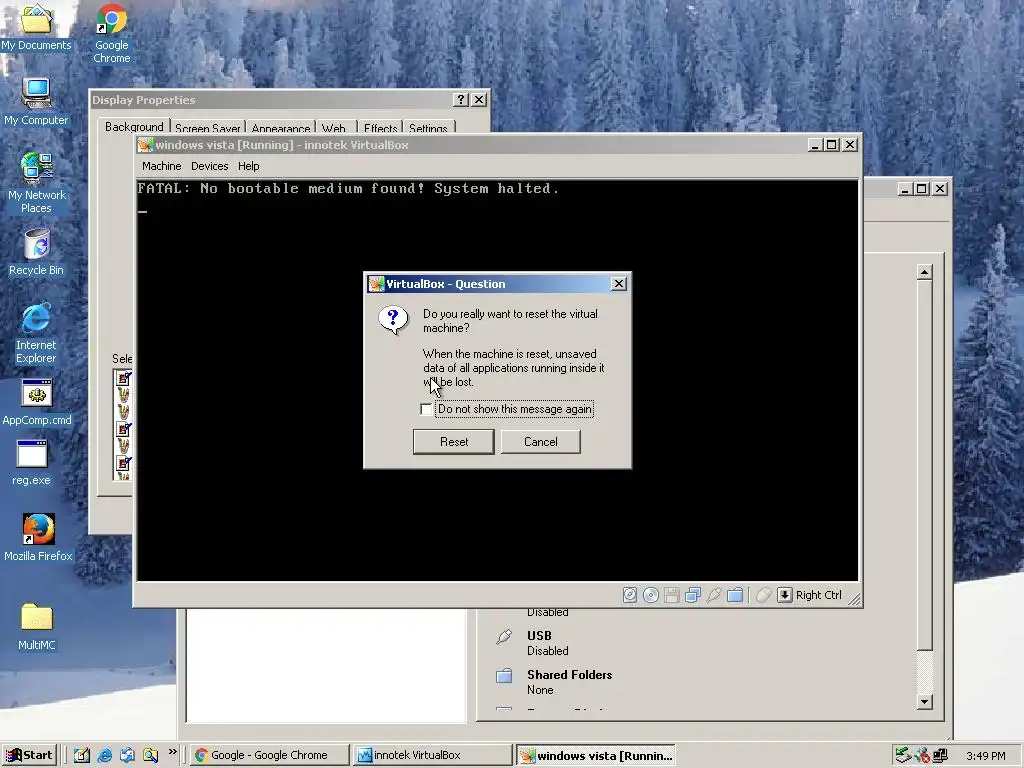Viewport: 1024px width, 768px height.
Task: Switch to innotek VirtualBox taskbar button
Action: coord(431,755)
